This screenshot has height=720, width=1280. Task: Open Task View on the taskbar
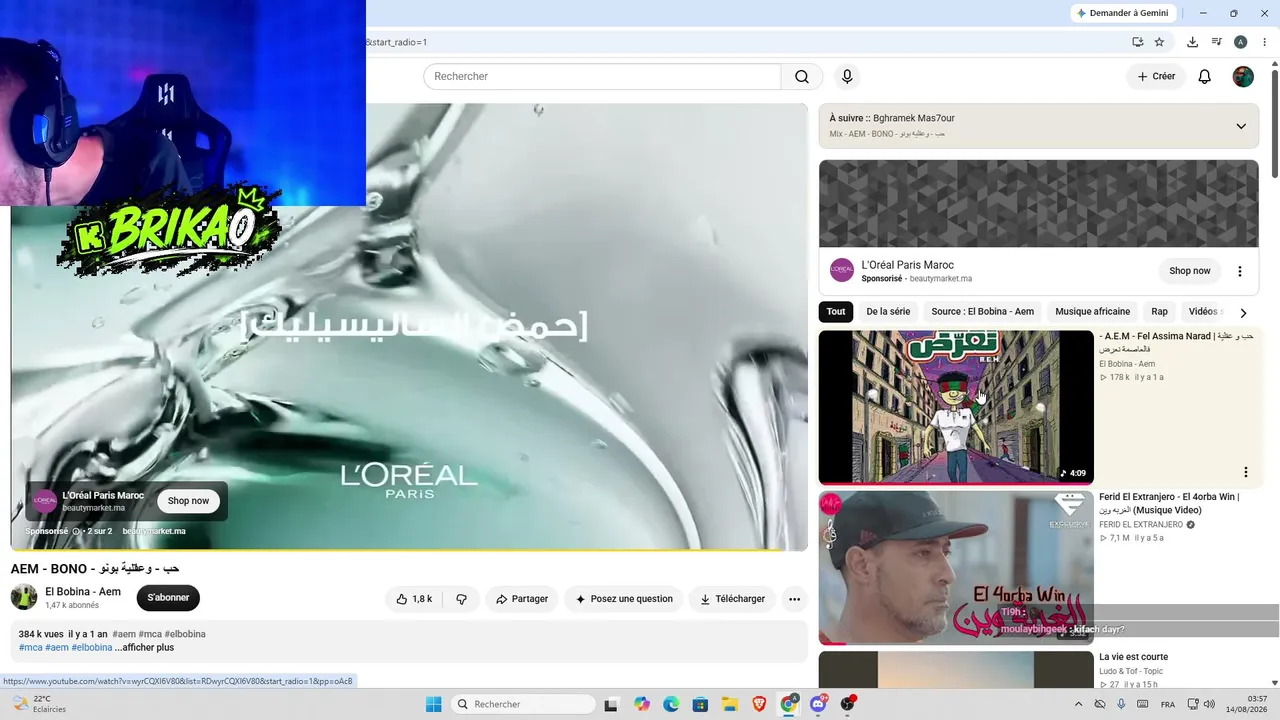(x=611, y=704)
